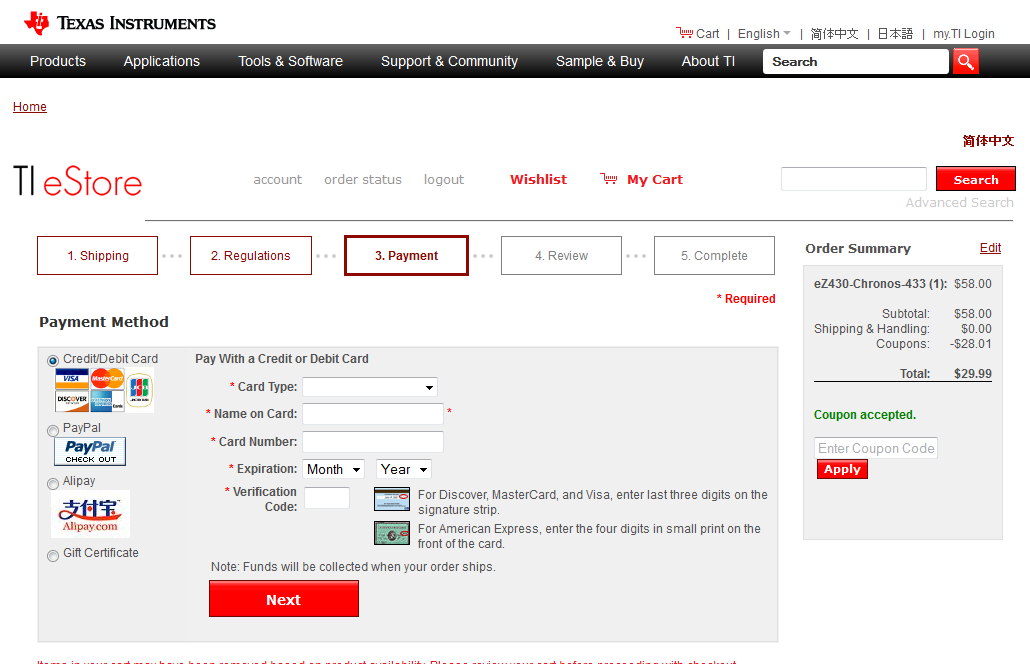Click the Alipay.com logo
The height and width of the screenshot is (664, 1030).
pyautogui.click(x=90, y=514)
